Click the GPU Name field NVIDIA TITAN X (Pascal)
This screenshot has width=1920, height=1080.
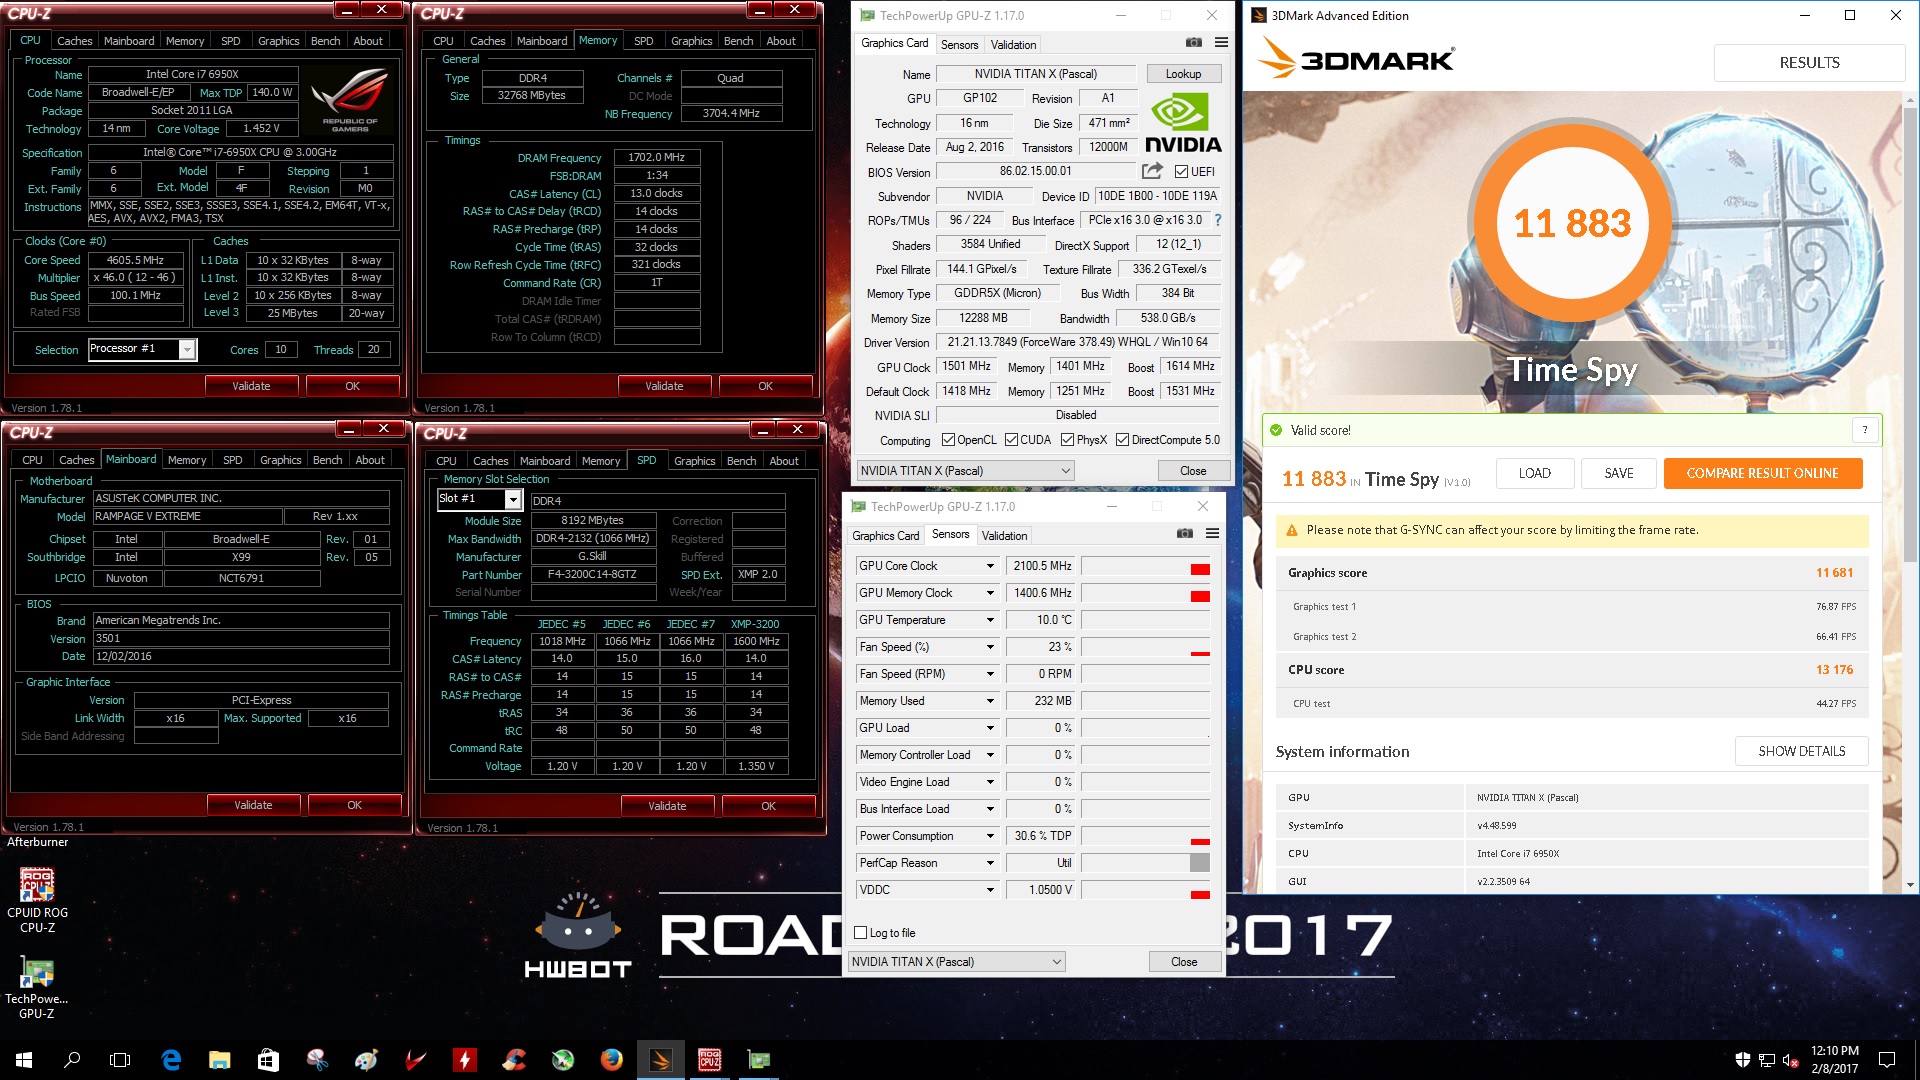pyautogui.click(x=1036, y=74)
